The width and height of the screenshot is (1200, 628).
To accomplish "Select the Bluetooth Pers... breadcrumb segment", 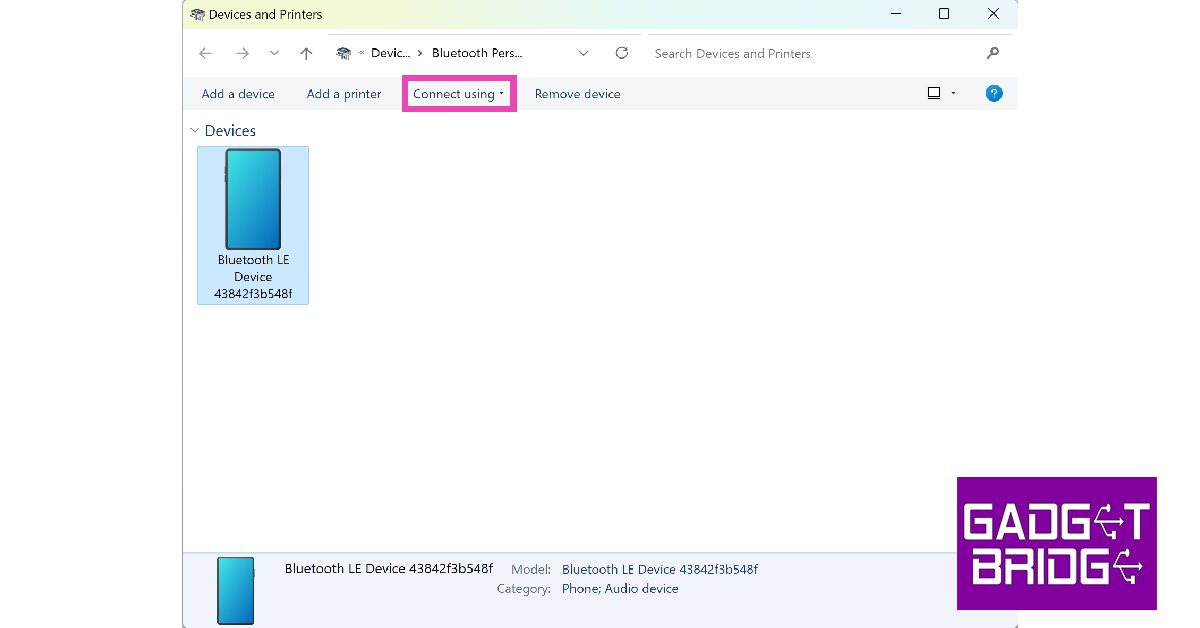I will point(477,53).
